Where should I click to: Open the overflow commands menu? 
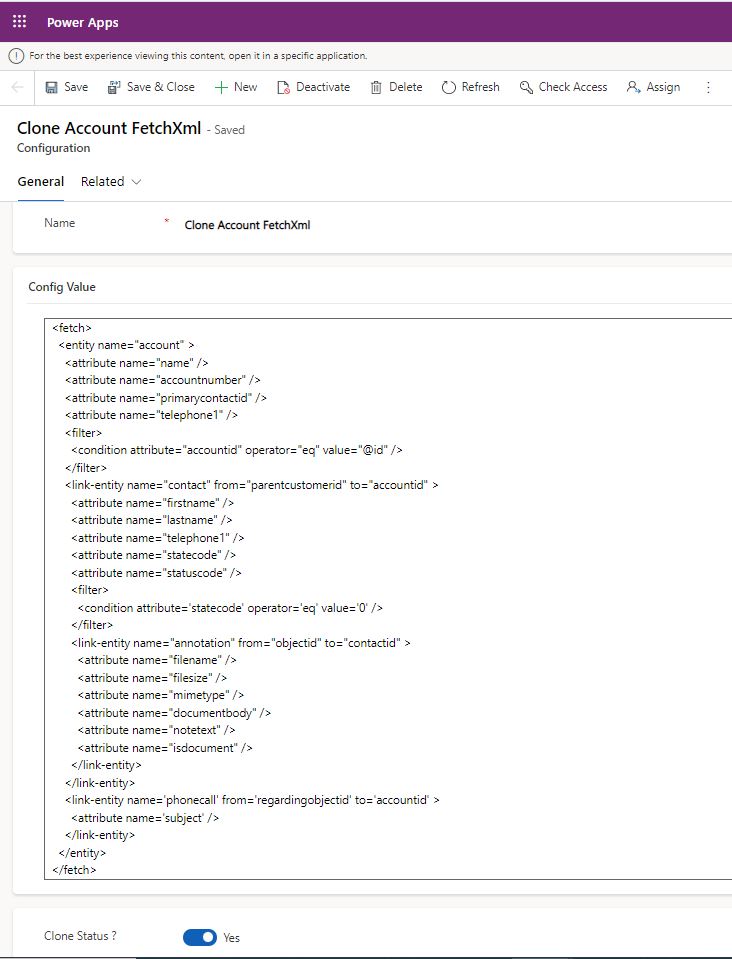click(709, 87)
